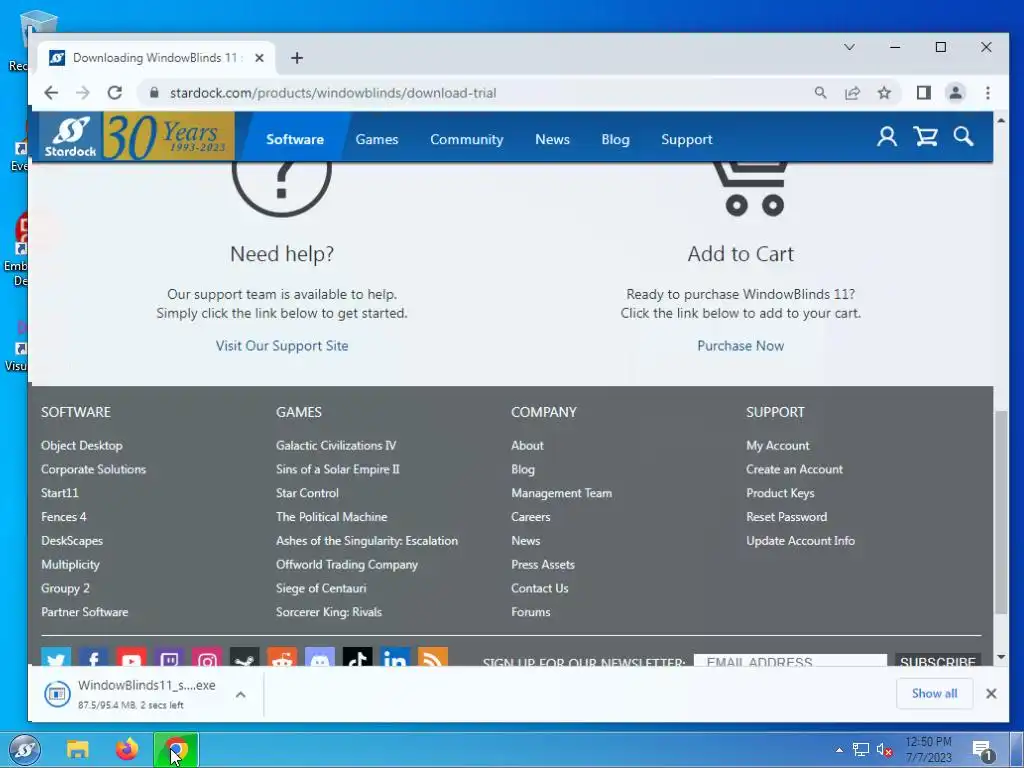Image resolution: width=1024 pixels, height=768 pixels.
Task: Open the Chrome three-dot menu
Action: [x=987, y=93]
